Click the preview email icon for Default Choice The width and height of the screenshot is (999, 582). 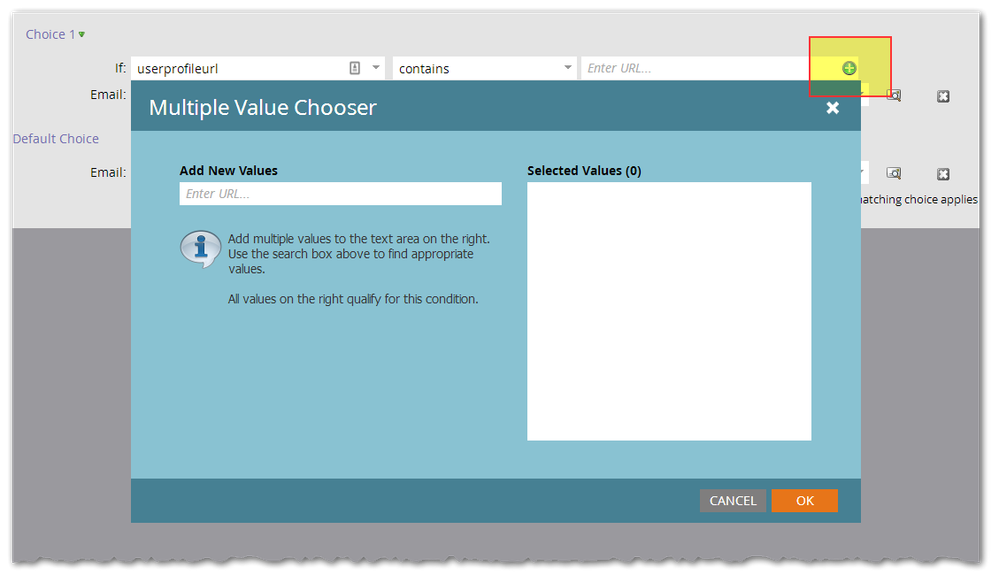894,173
